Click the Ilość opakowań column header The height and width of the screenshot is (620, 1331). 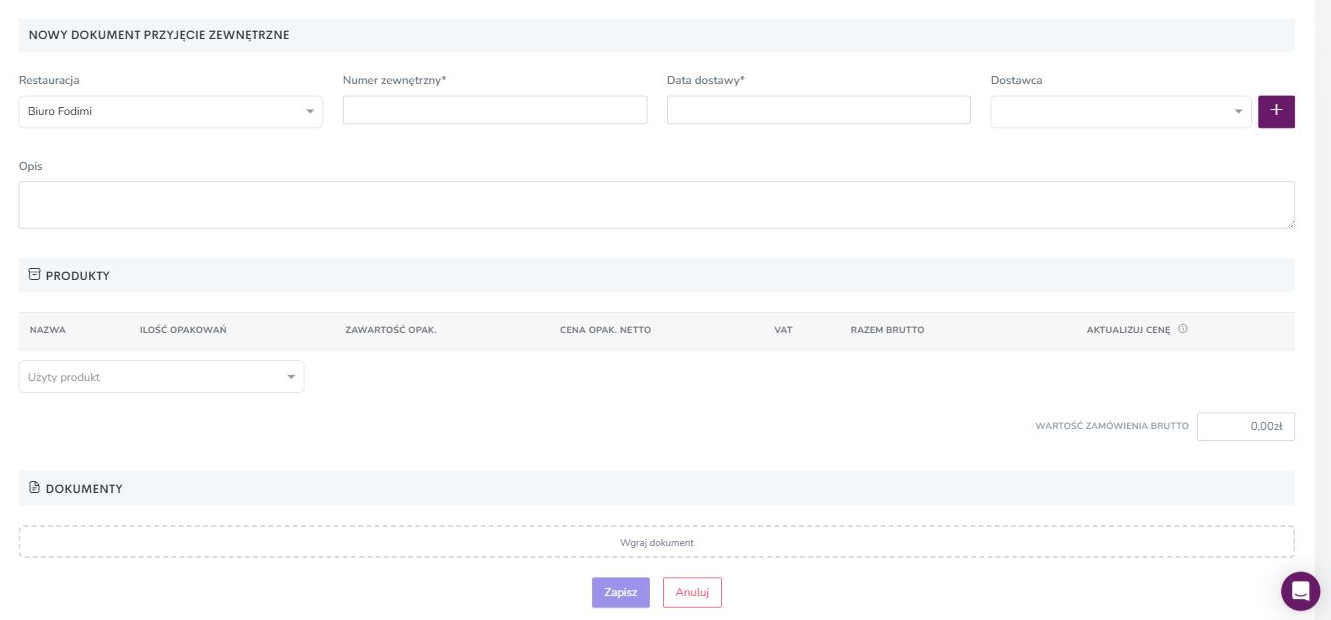point(183,330)
